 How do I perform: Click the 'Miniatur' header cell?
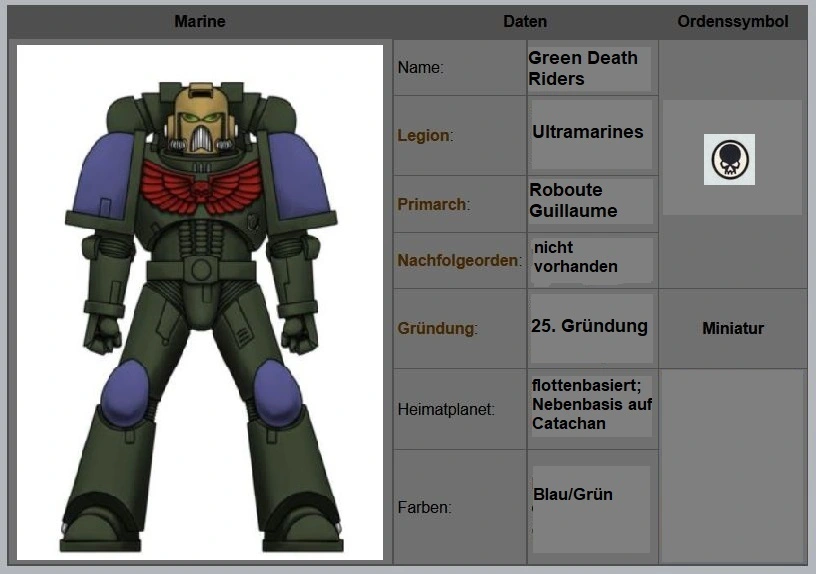point(733,328)
